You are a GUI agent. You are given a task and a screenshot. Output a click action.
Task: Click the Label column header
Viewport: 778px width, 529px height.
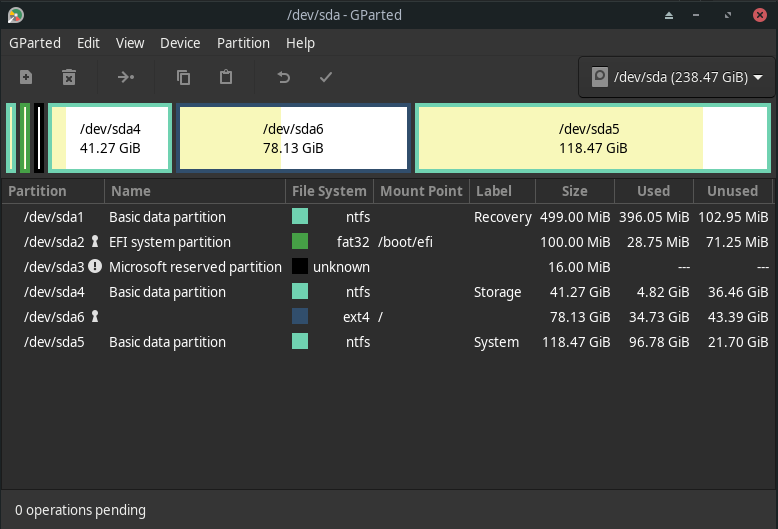click(503, 191)
